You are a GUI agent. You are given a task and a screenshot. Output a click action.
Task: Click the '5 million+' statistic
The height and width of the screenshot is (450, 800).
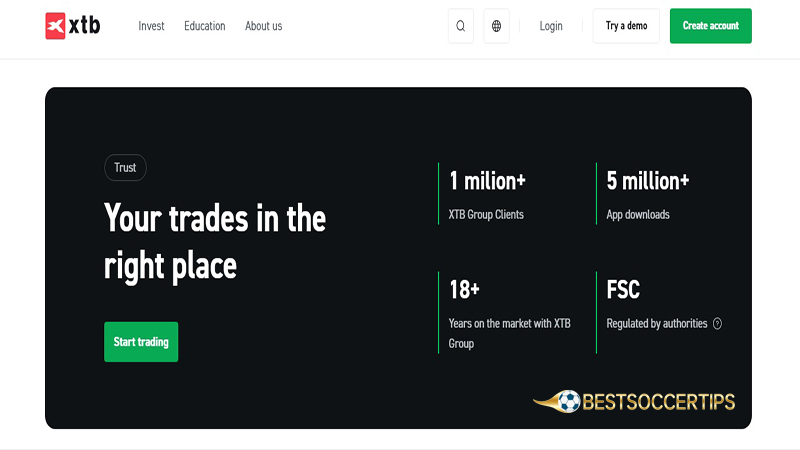tap(648, 181)
